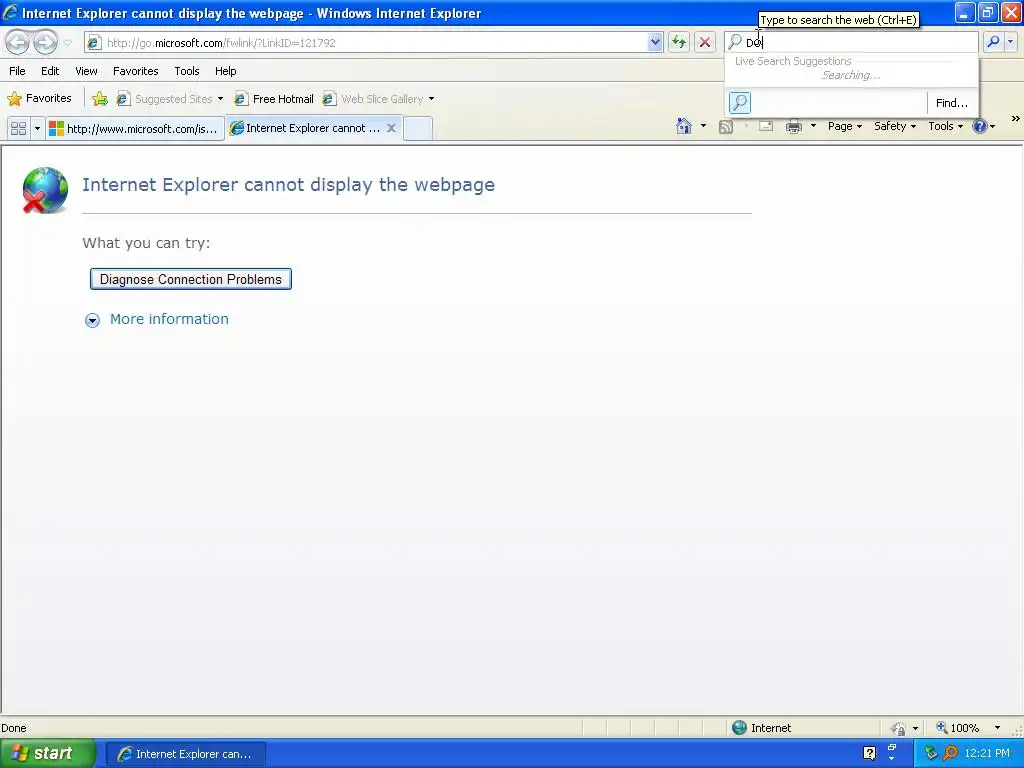Open the Safety command bar menu
Viewport: 1024px width, 768px height.
tap(895, 126)
